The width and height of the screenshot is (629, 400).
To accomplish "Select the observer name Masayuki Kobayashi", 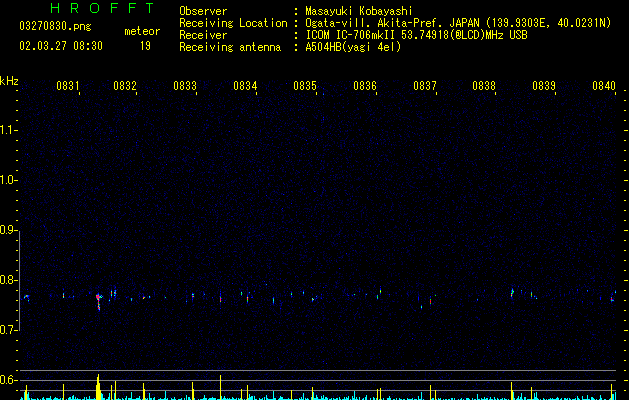I will pos(359,11).
